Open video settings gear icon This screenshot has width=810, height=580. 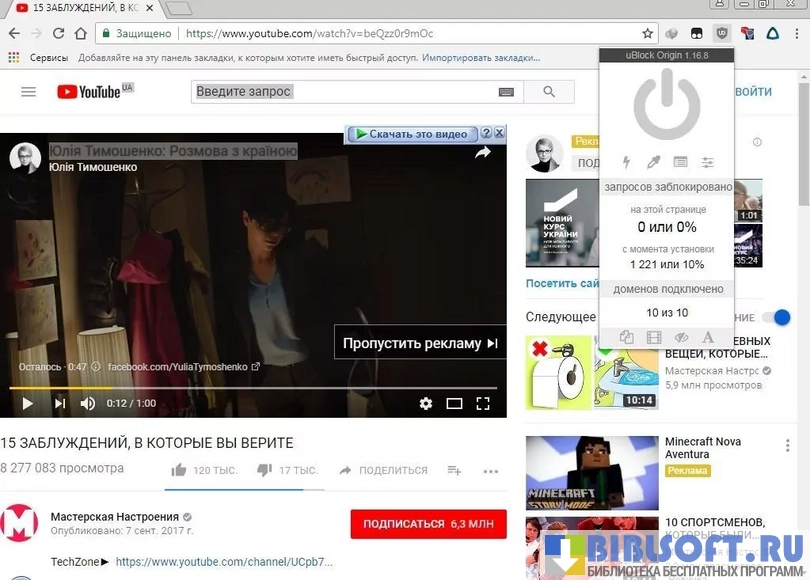426,403
